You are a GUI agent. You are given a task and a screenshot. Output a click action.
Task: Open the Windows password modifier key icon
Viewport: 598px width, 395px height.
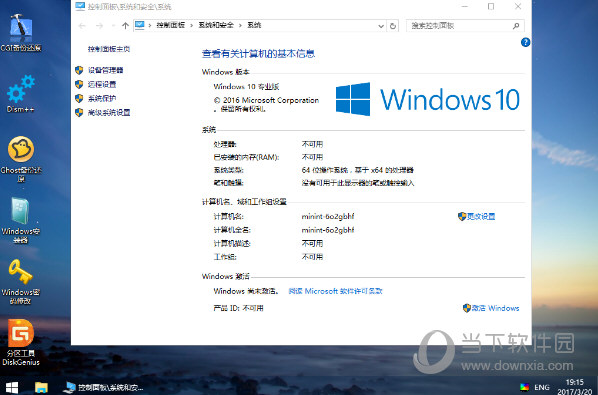point(21,282)
